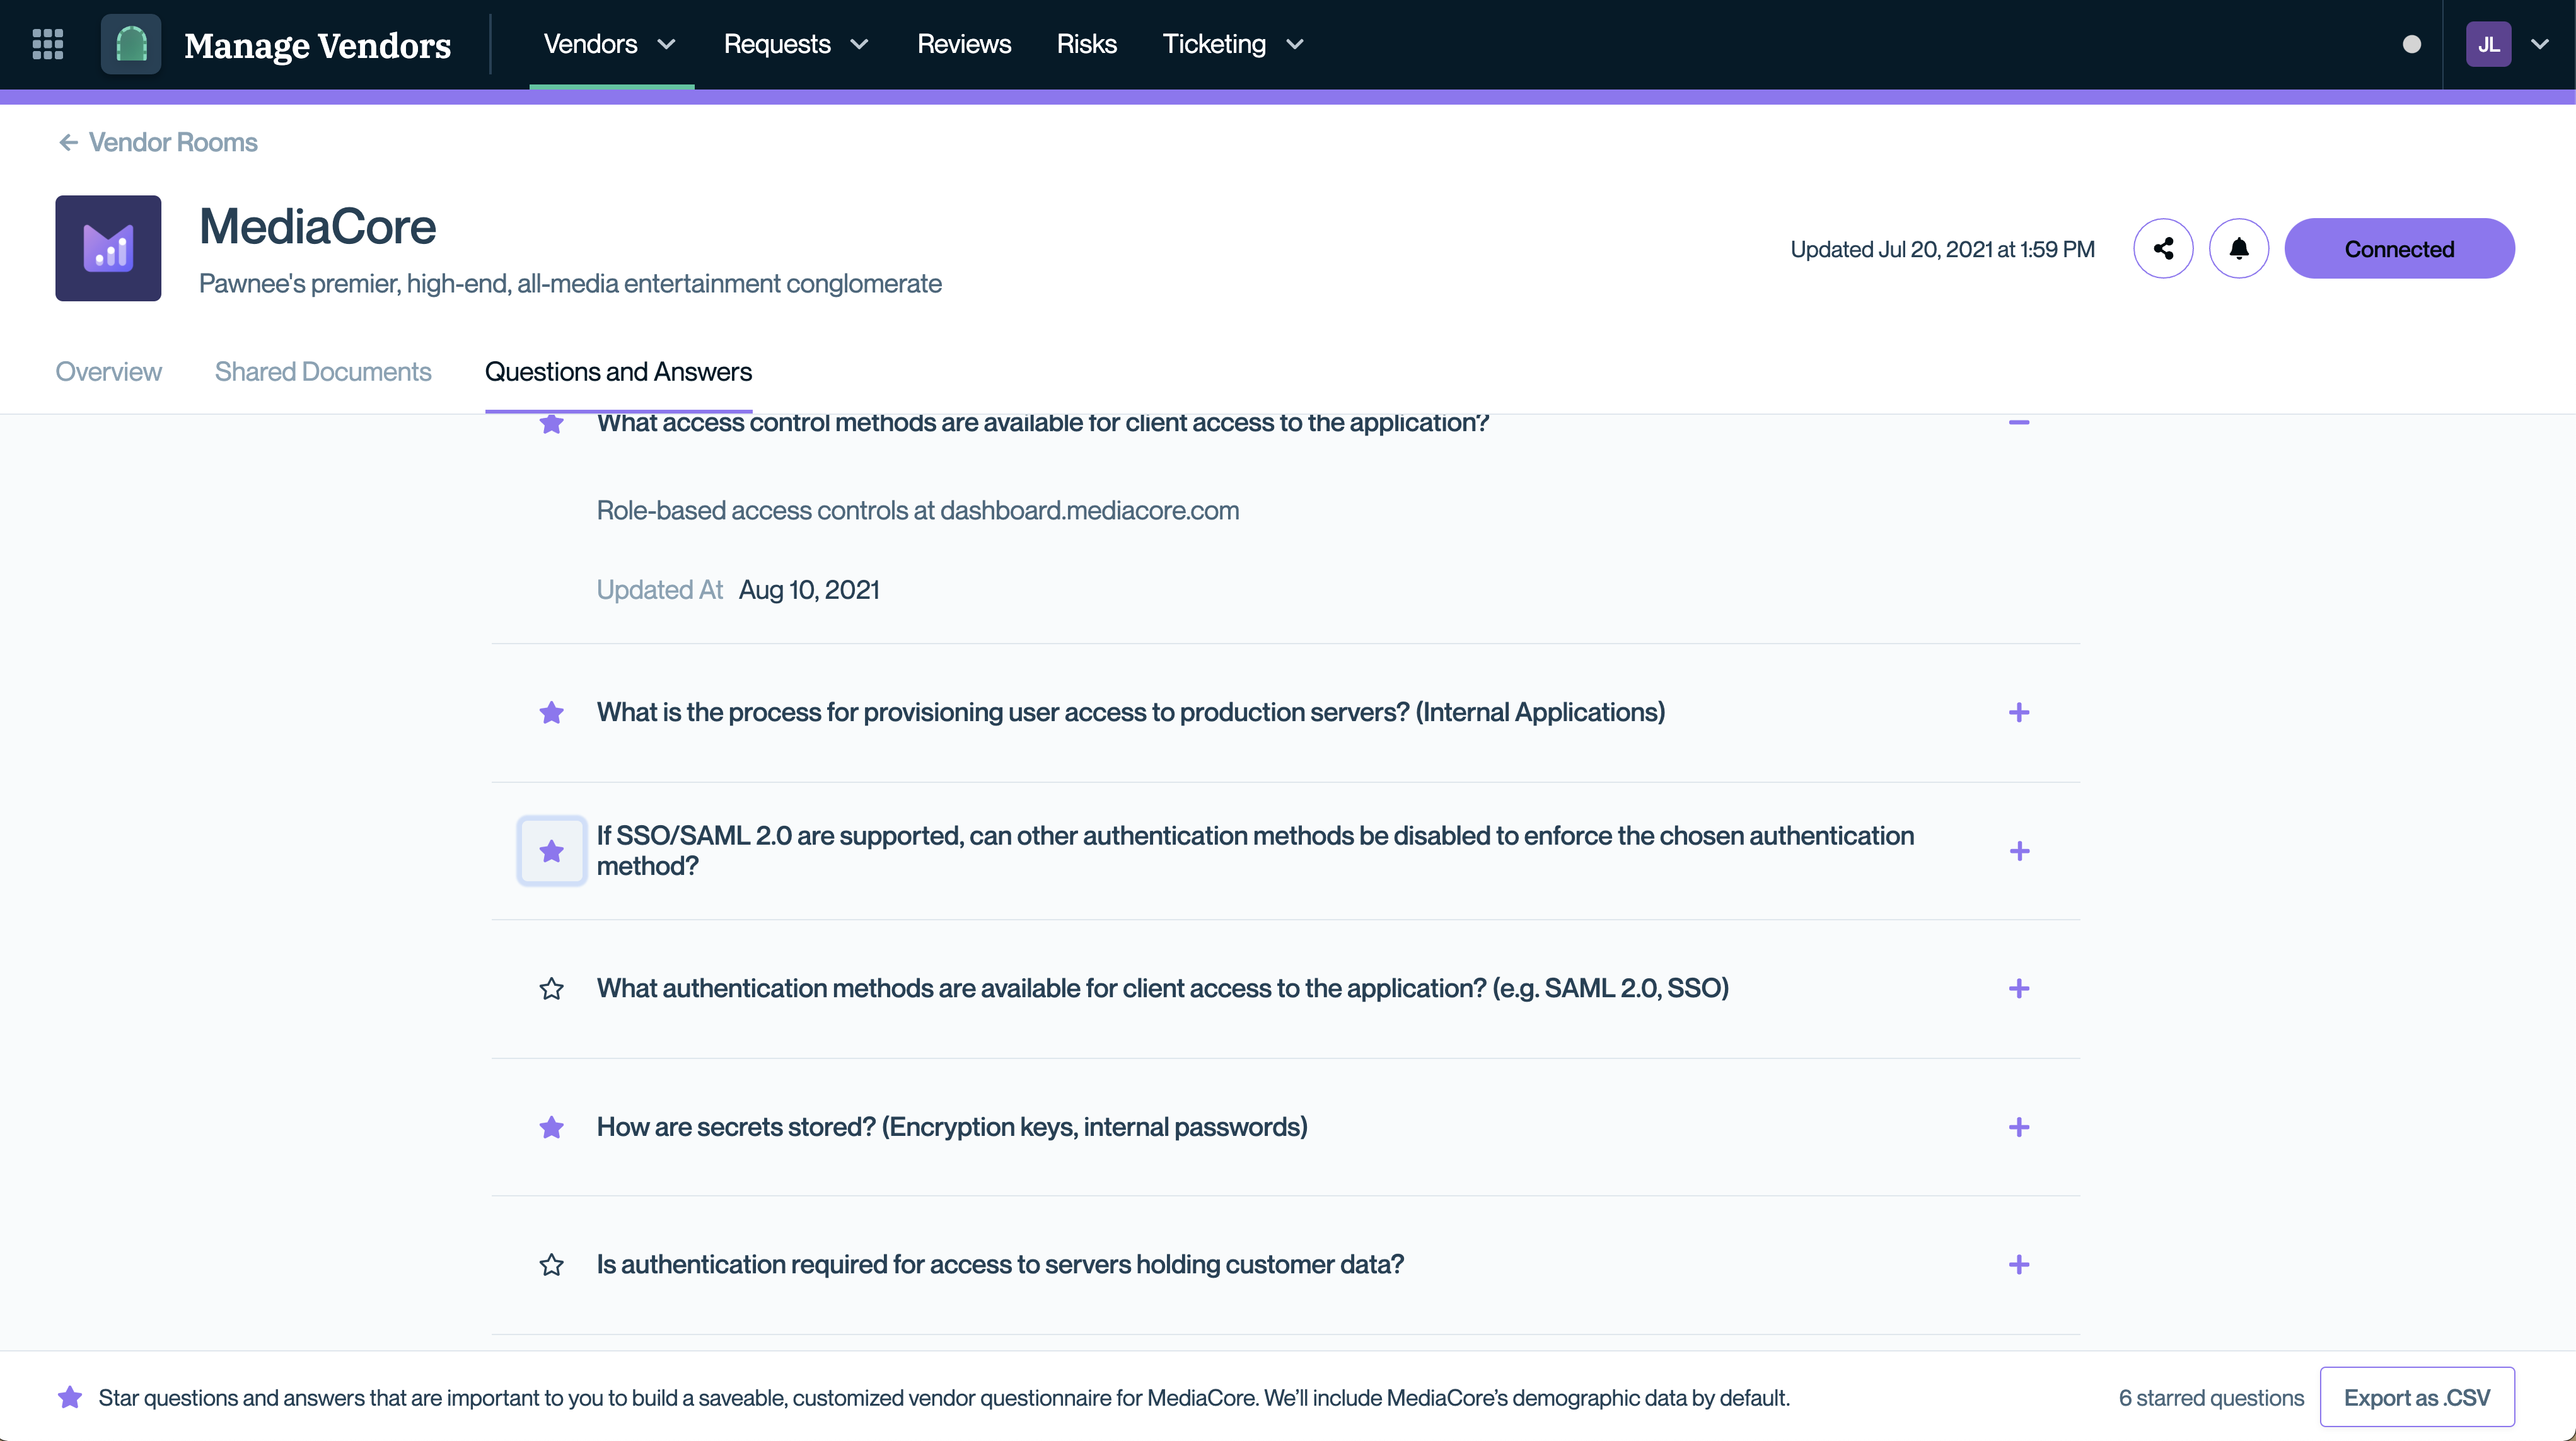Star the authentication methods question
This screenshot has height=1441, width=2576.
pyautogui.click(x=551, y=989)
